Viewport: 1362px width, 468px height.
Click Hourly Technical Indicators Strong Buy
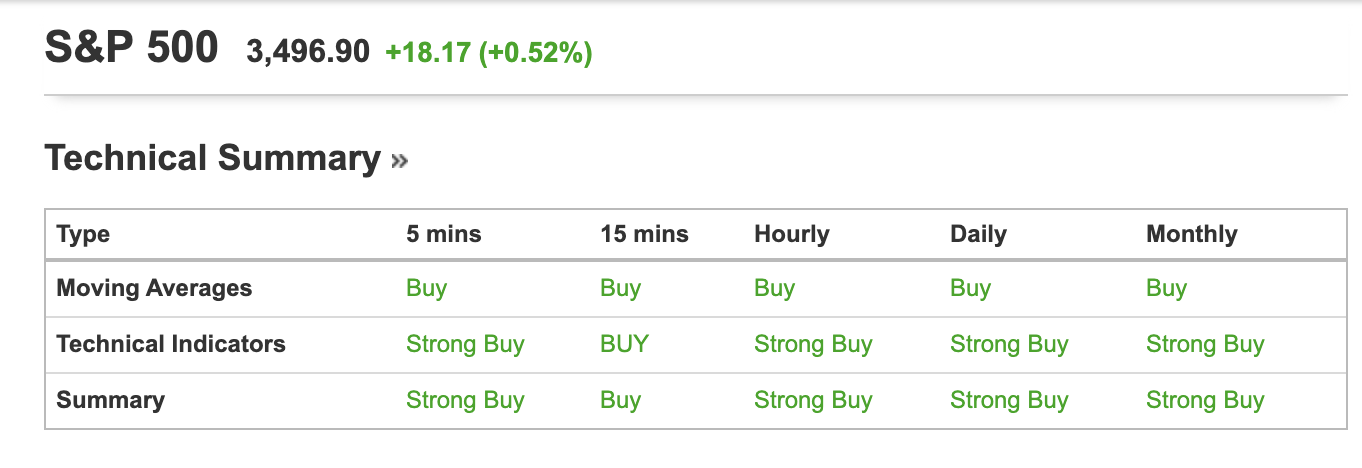coord(813,345)
